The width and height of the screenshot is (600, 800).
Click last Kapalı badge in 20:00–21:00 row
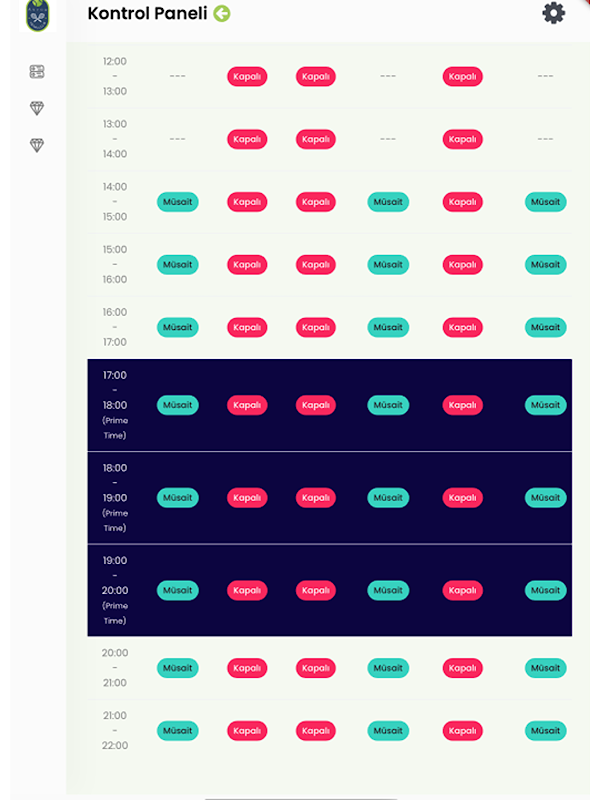click(462, 668)
